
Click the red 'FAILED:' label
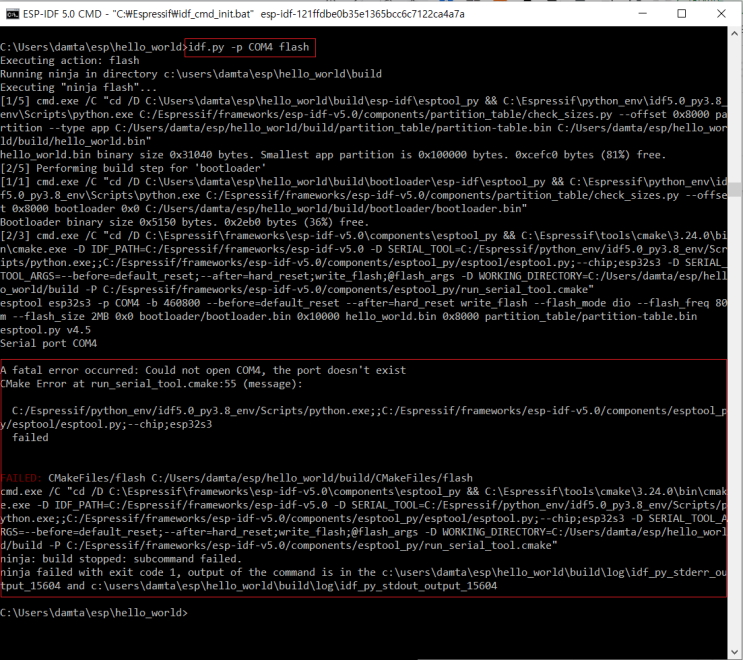pos(21,478)
